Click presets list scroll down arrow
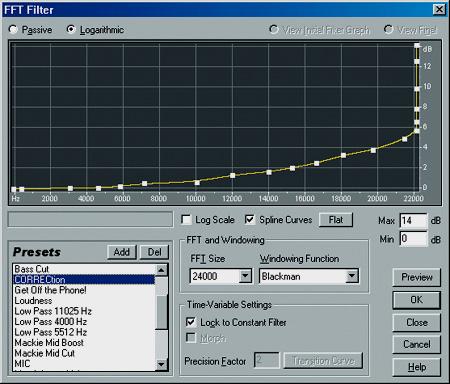 [162, 364]
